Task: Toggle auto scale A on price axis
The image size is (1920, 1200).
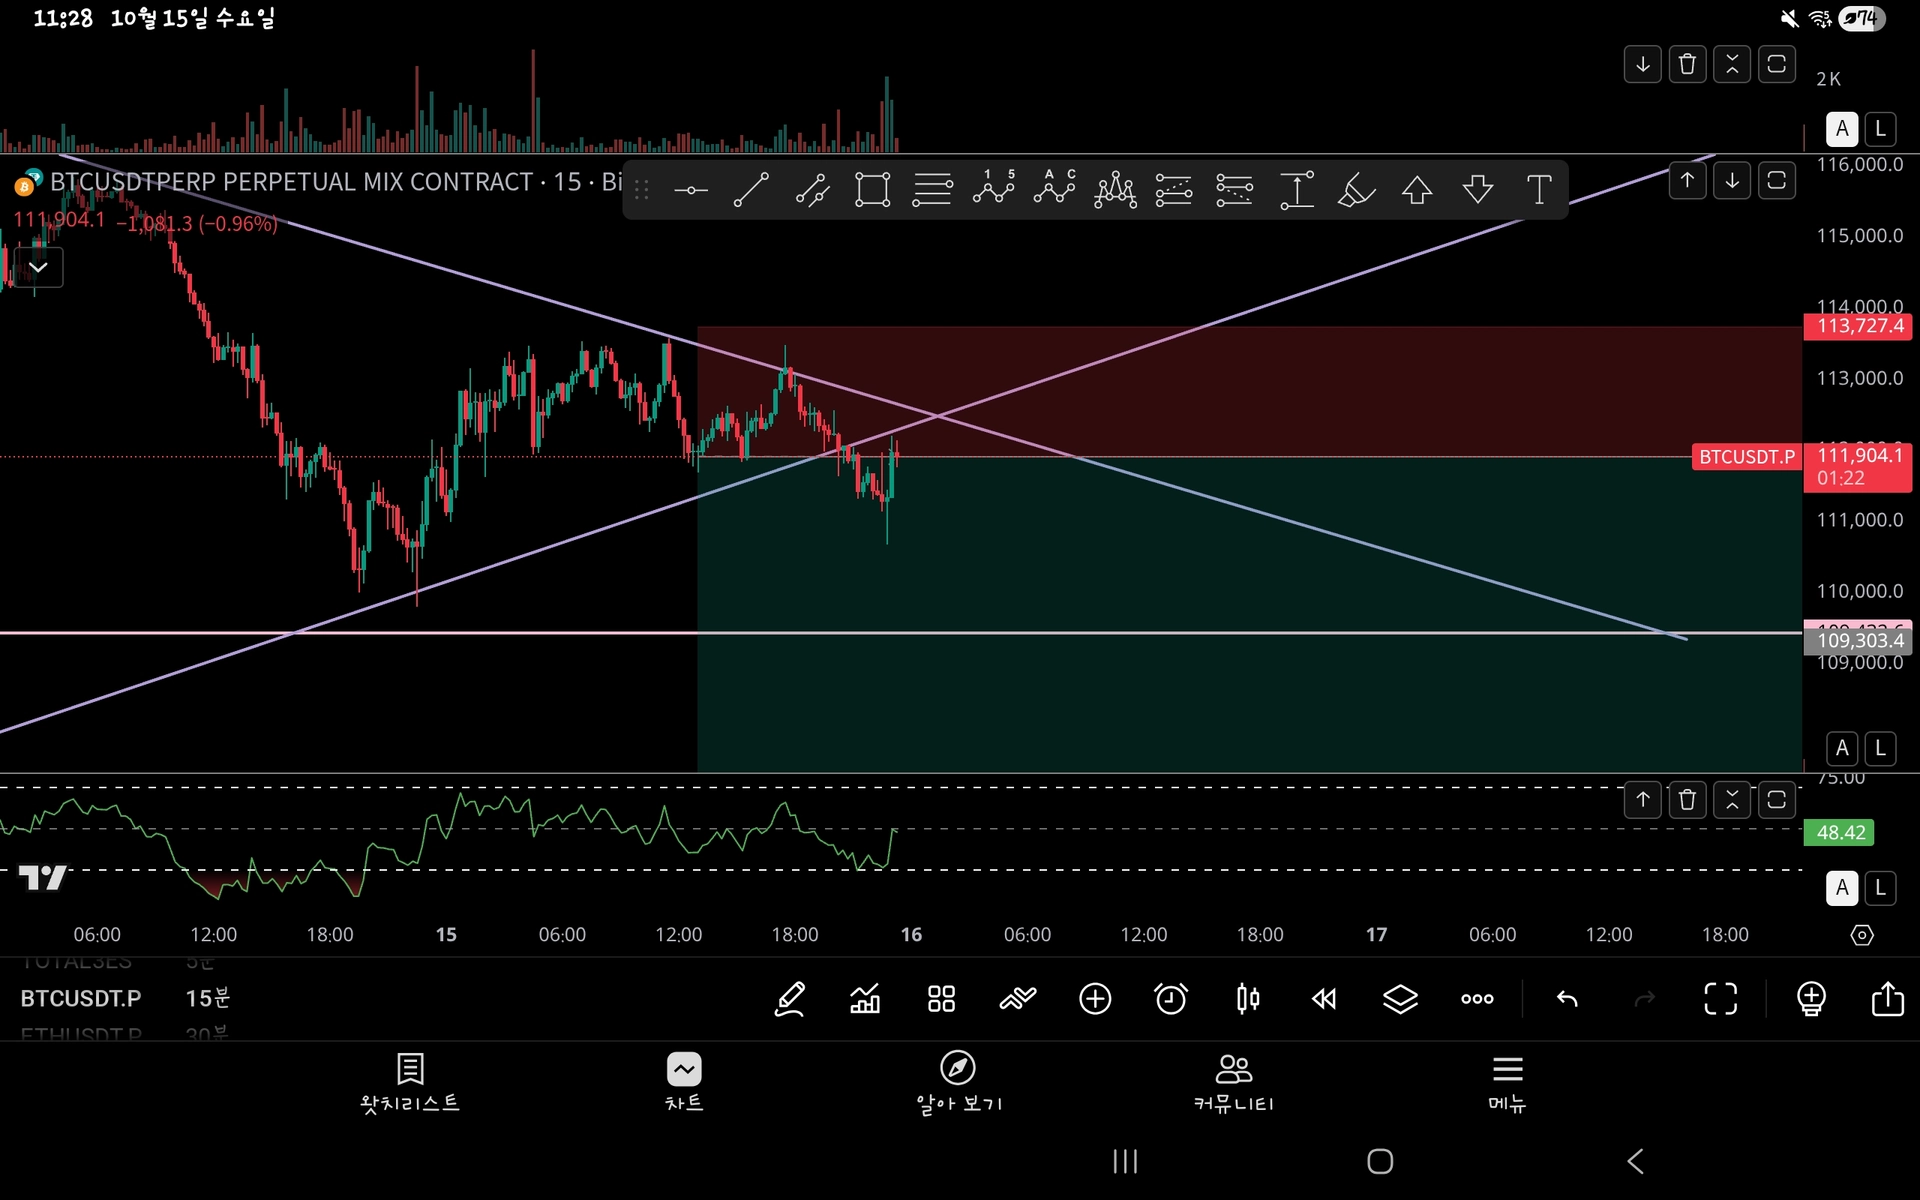Action: coord(1842,748)
